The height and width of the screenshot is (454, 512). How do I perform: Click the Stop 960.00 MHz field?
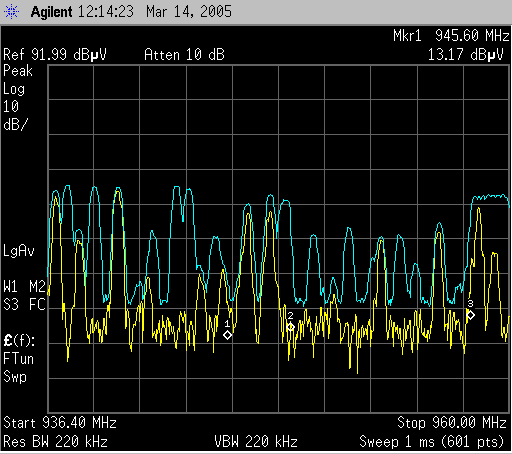(x=452, y=423)
